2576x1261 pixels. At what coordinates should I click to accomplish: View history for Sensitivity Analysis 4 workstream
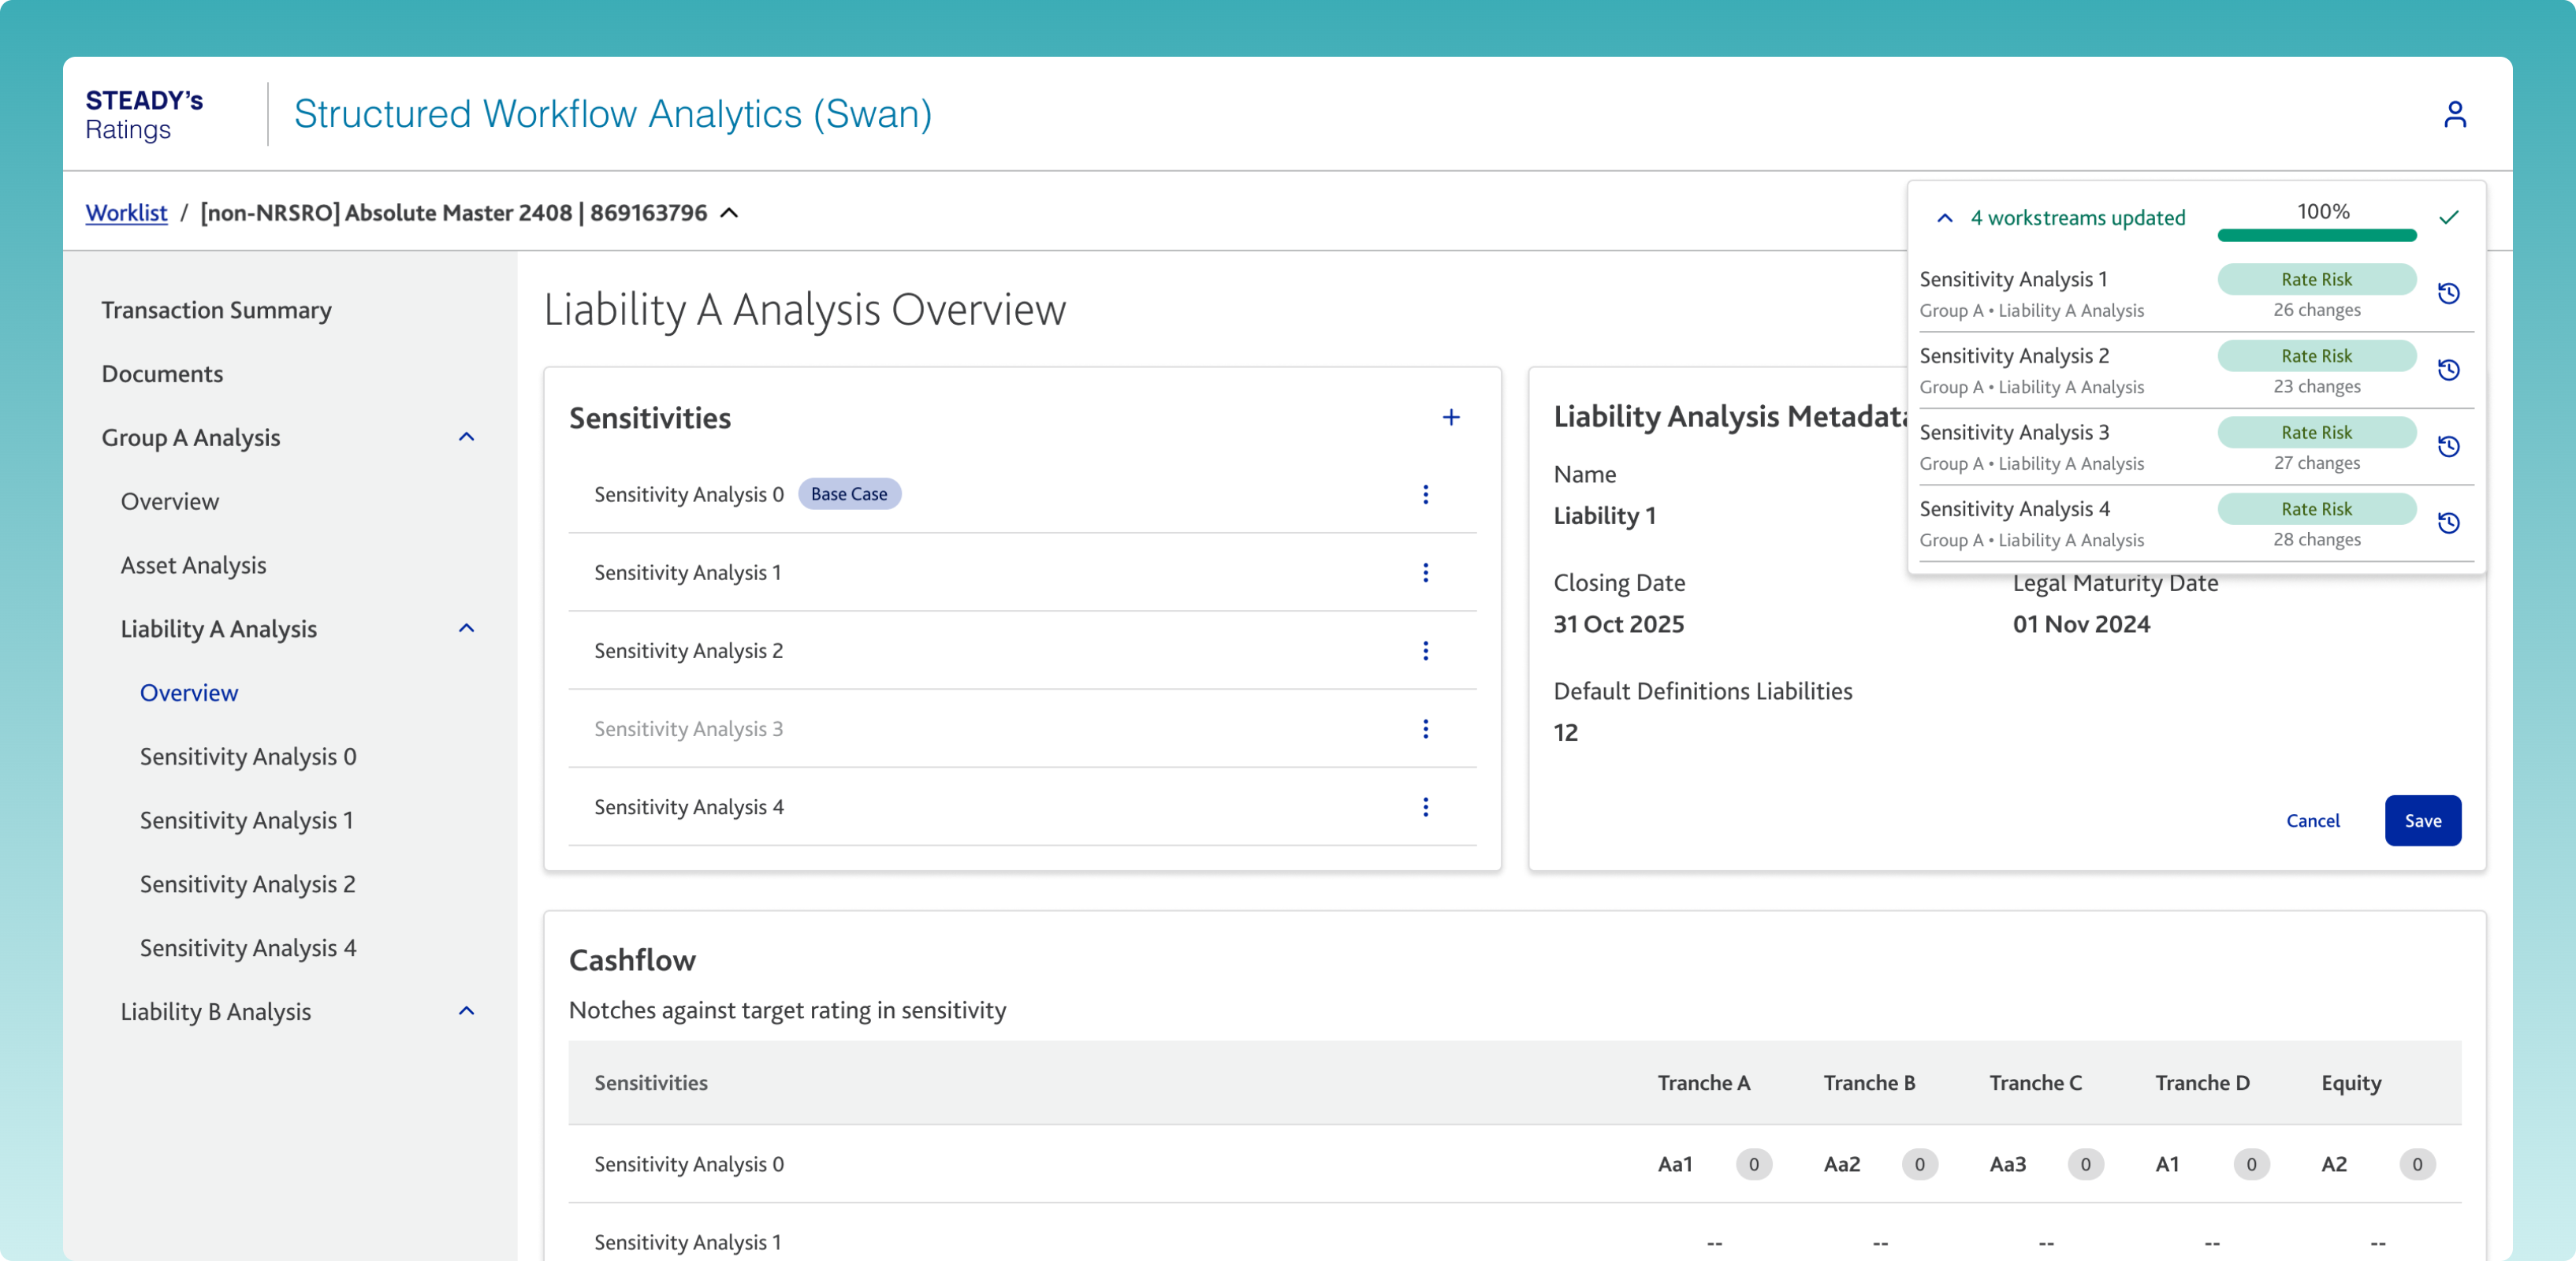[2448, 523]
